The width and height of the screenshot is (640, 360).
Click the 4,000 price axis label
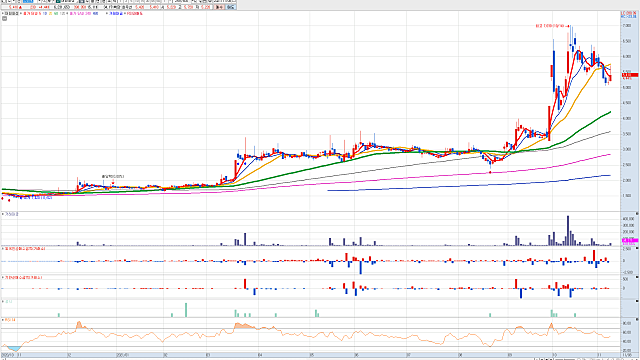(x=627, y=118)
